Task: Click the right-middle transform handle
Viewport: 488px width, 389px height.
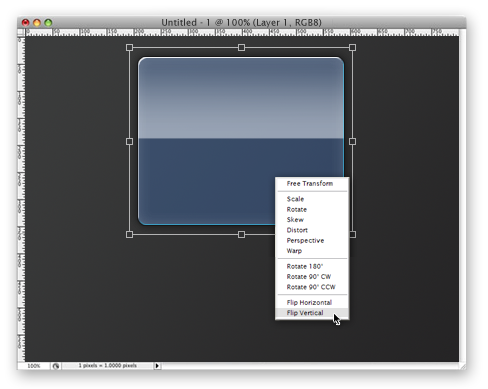Action: coord(352,142)
